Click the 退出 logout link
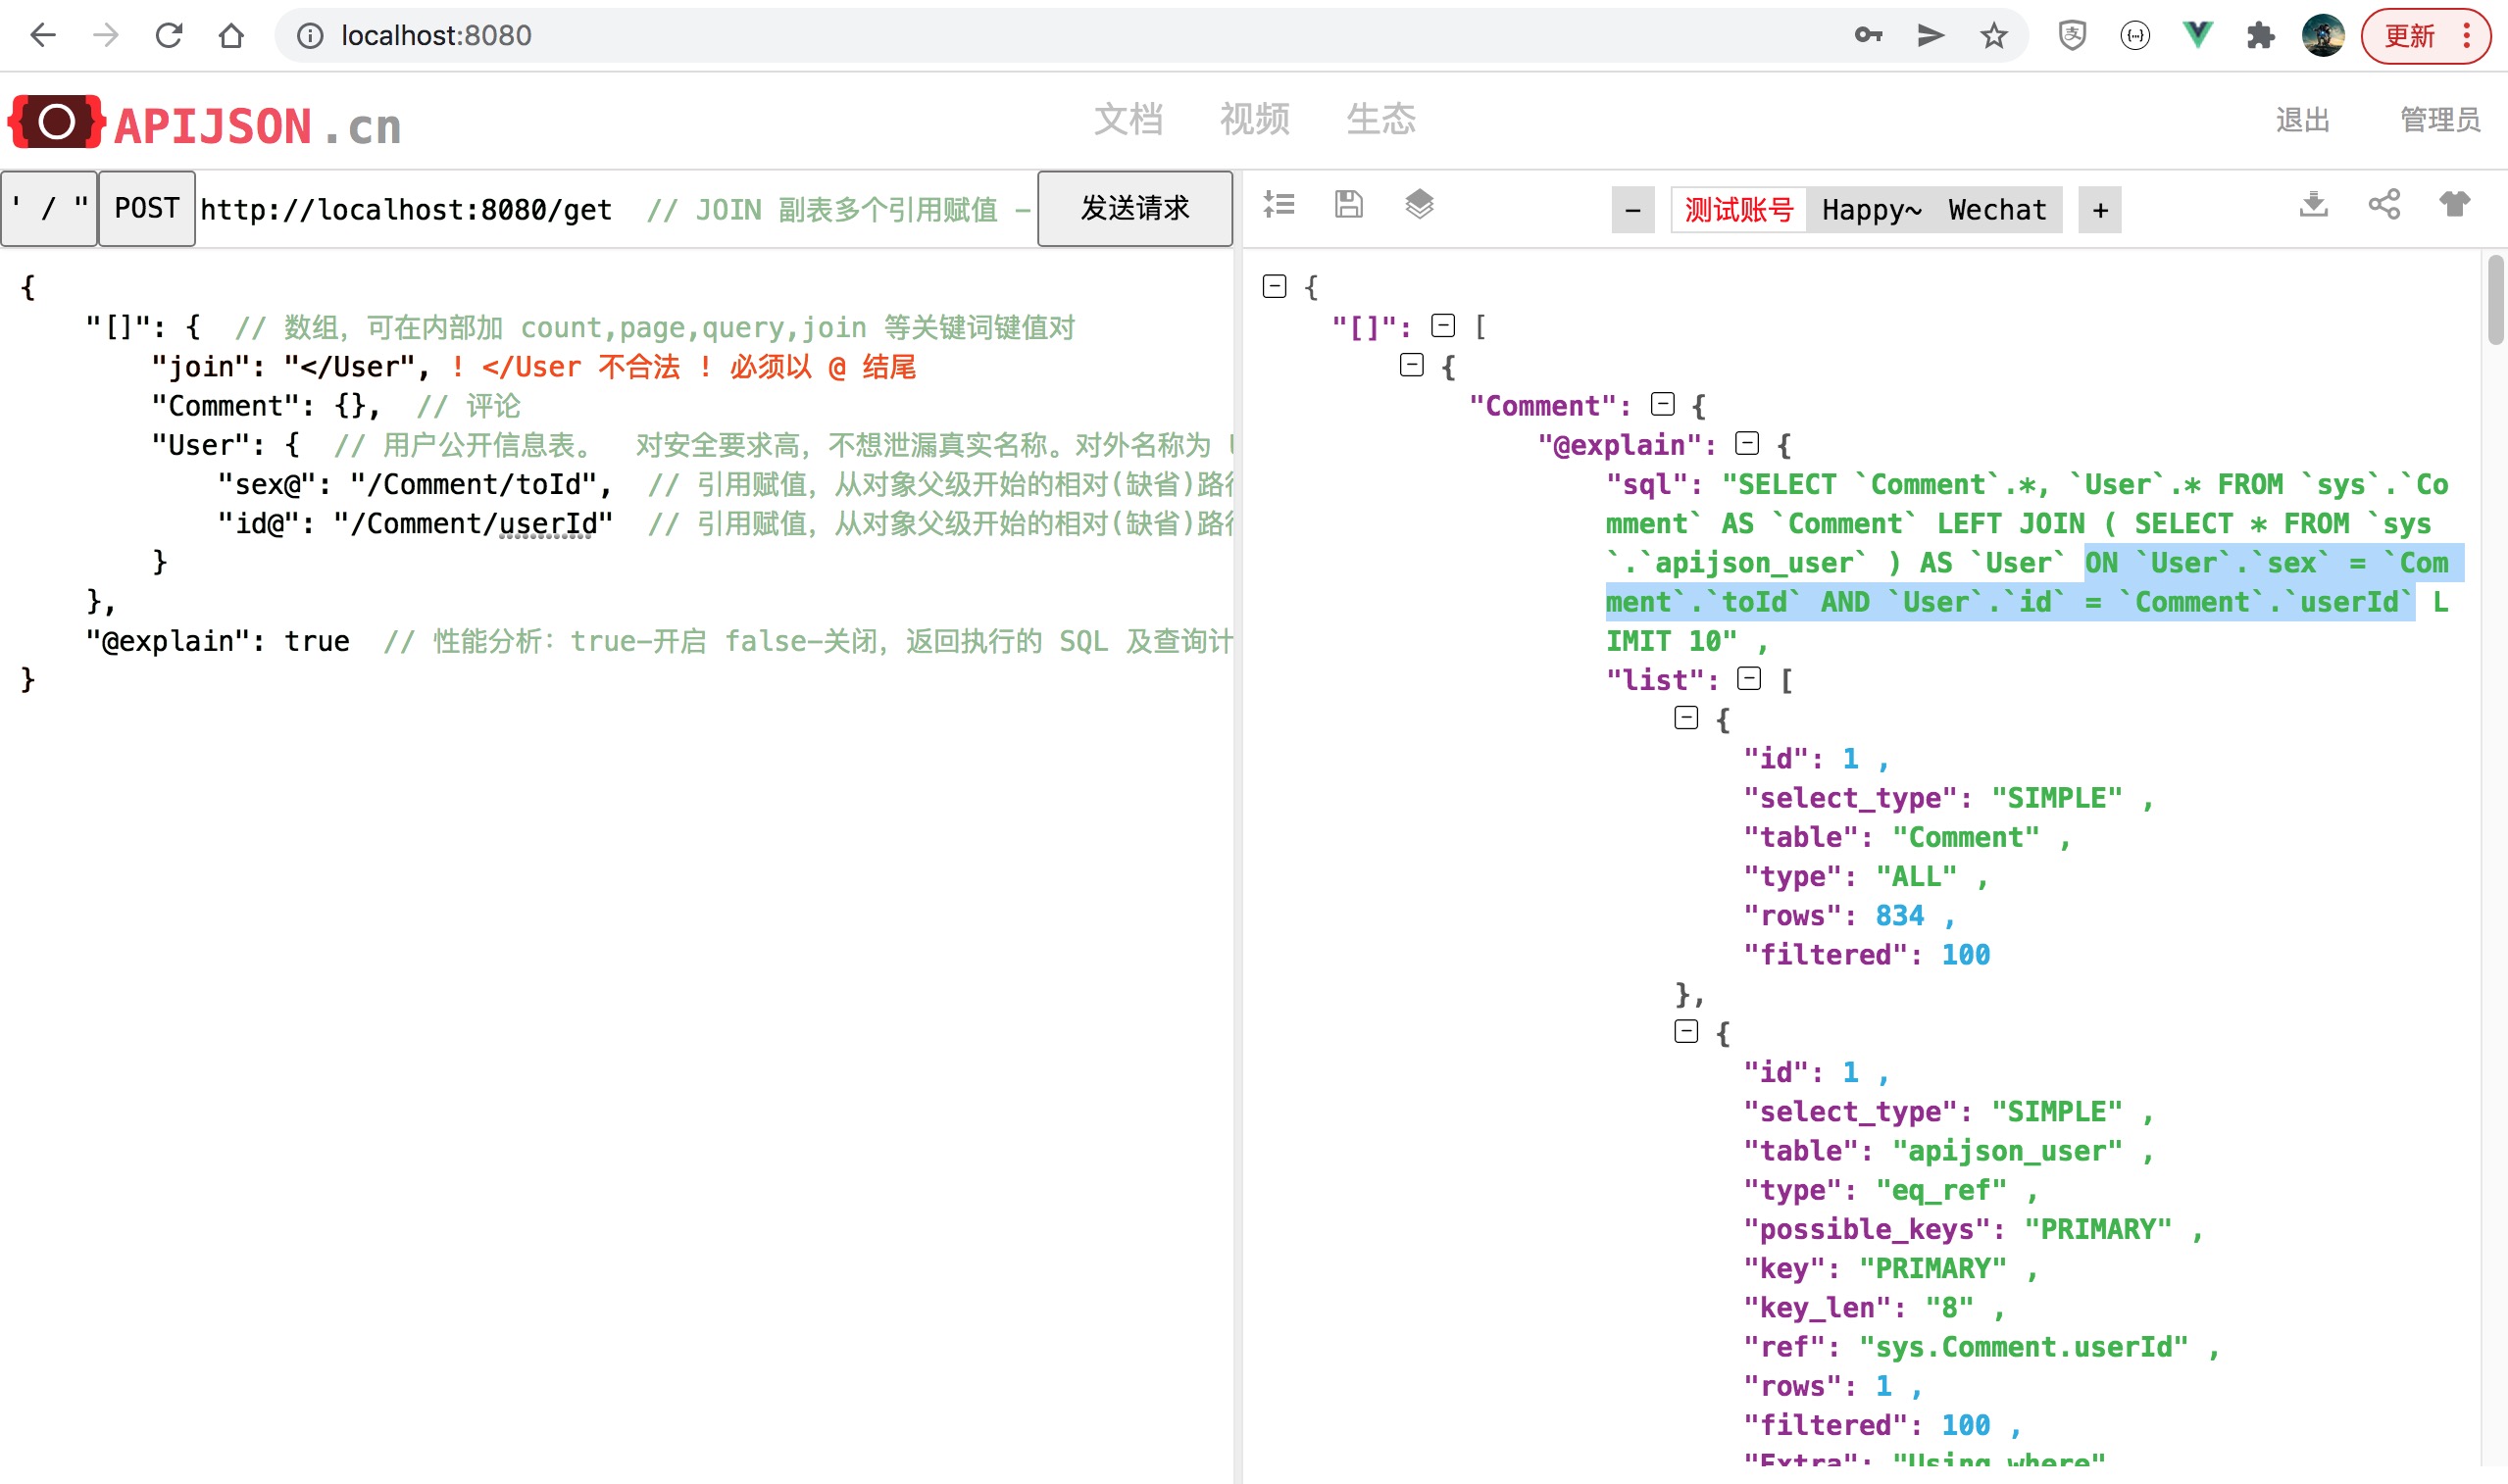Screen dimensions: 2508x1484 click(x=2302, y=120)
